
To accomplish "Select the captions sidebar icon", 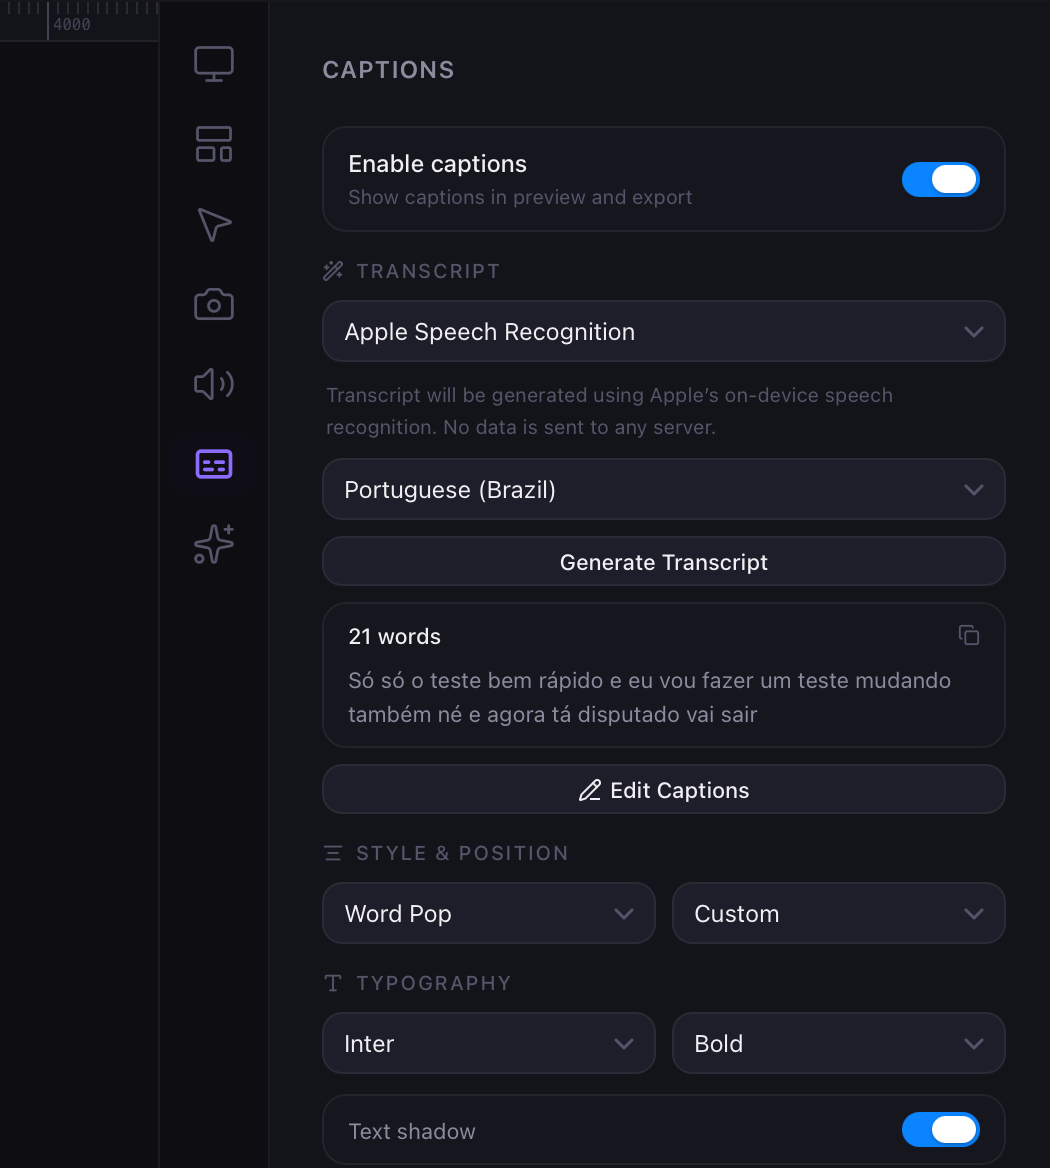I will 213,464.
